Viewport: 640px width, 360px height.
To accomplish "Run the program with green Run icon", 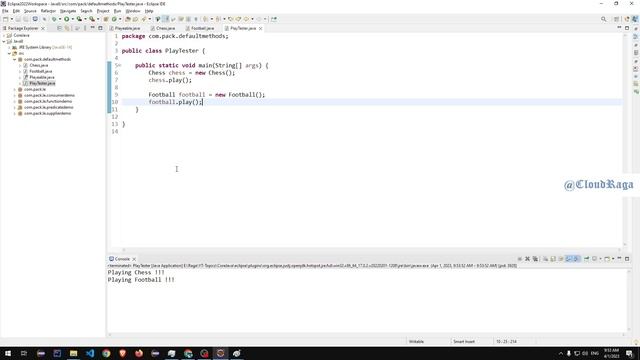I will click(x=66, y=19).
